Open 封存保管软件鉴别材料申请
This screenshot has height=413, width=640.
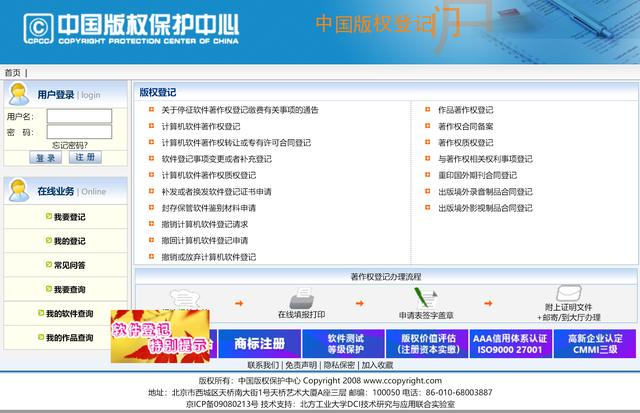click(x=209, y=208)
